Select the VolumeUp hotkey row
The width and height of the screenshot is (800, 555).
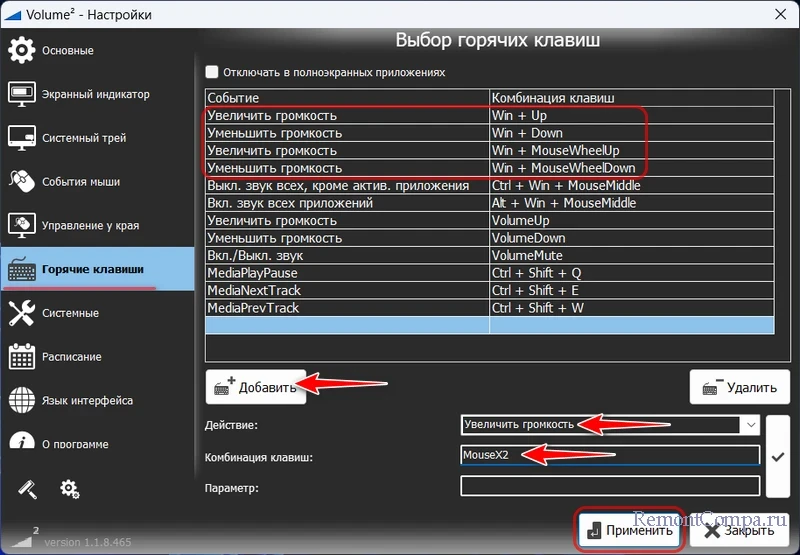click(x=490, y=220)
